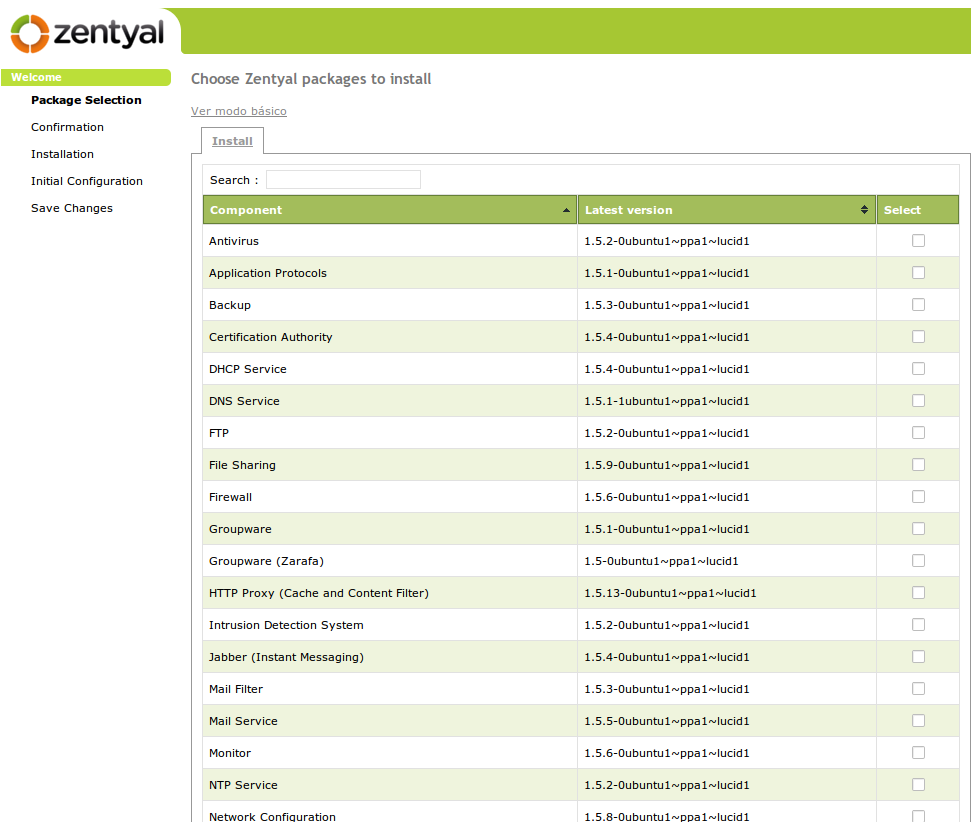Check the Groupware (Zarafa) checkbox
Screen dimensions: 978x822
pyautogui.click(x=918, y=561)
